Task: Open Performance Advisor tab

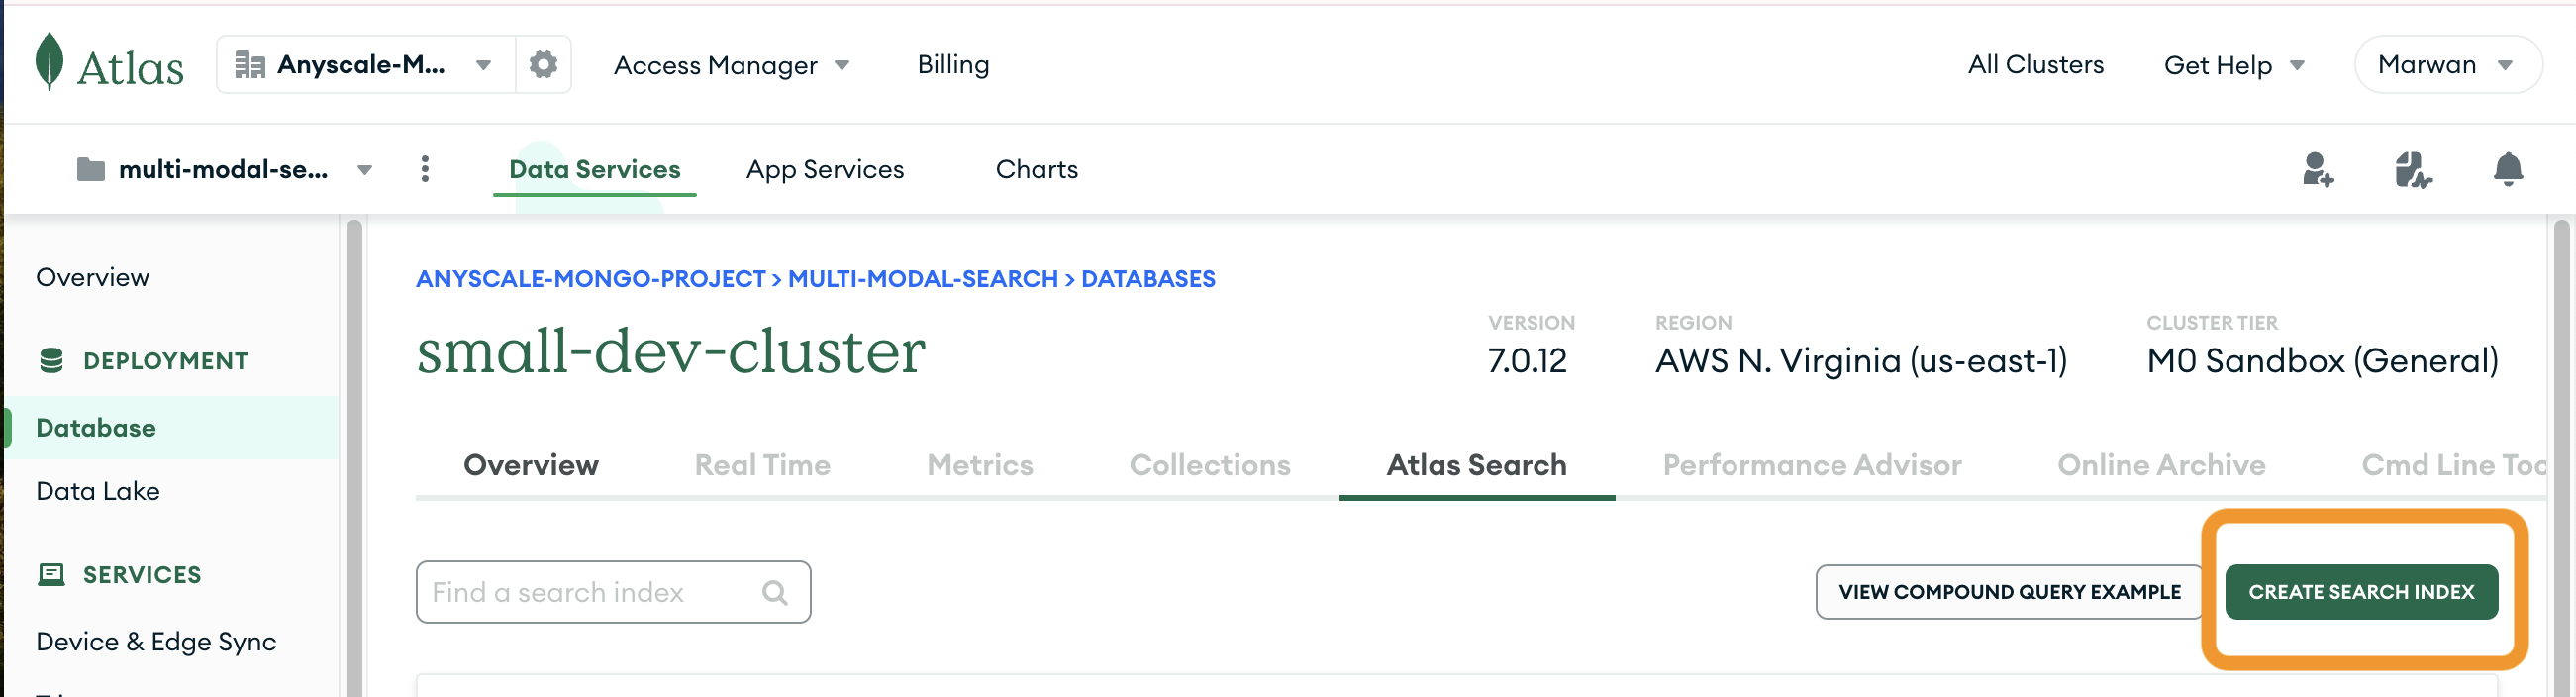Action: tap(1811, 465)
